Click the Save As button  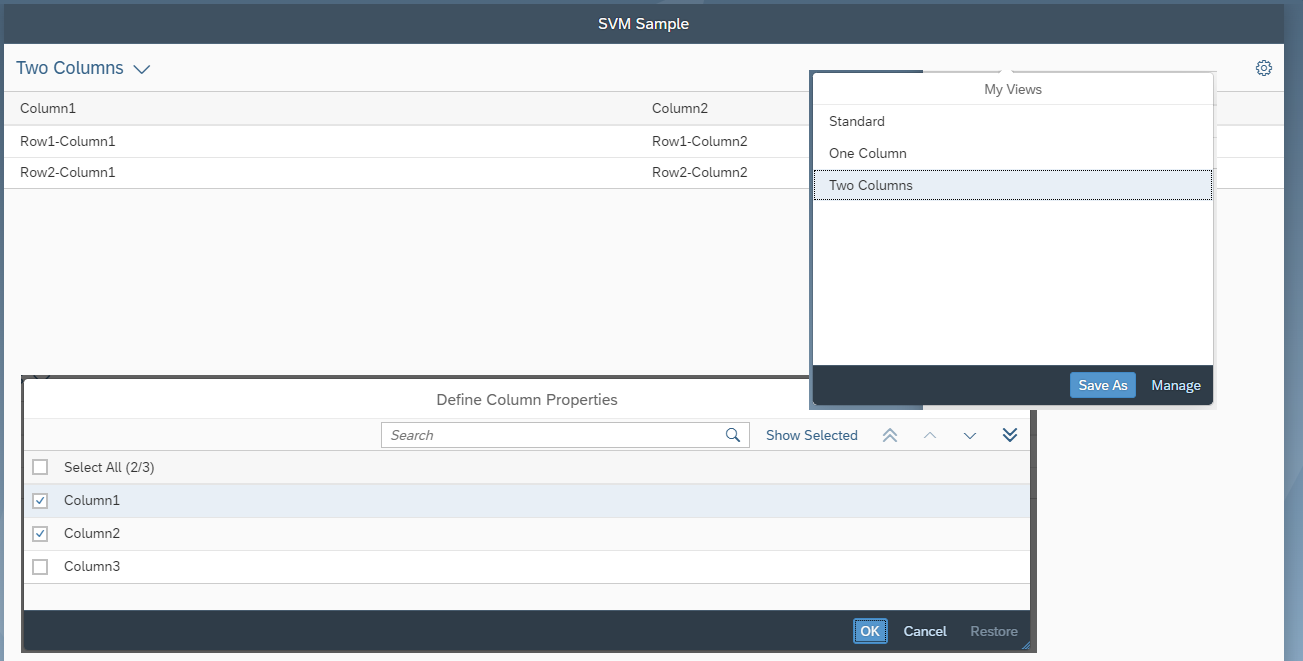pyautogui.click(x=1103, y=385)
